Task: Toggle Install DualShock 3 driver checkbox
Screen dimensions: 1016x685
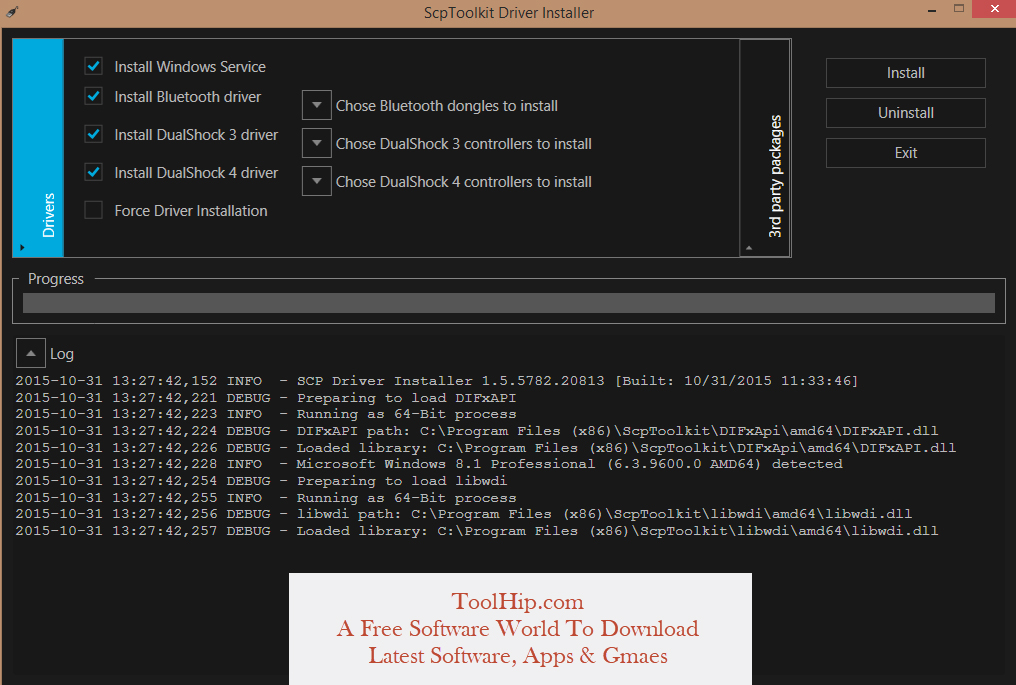Action: pos(93,134)
